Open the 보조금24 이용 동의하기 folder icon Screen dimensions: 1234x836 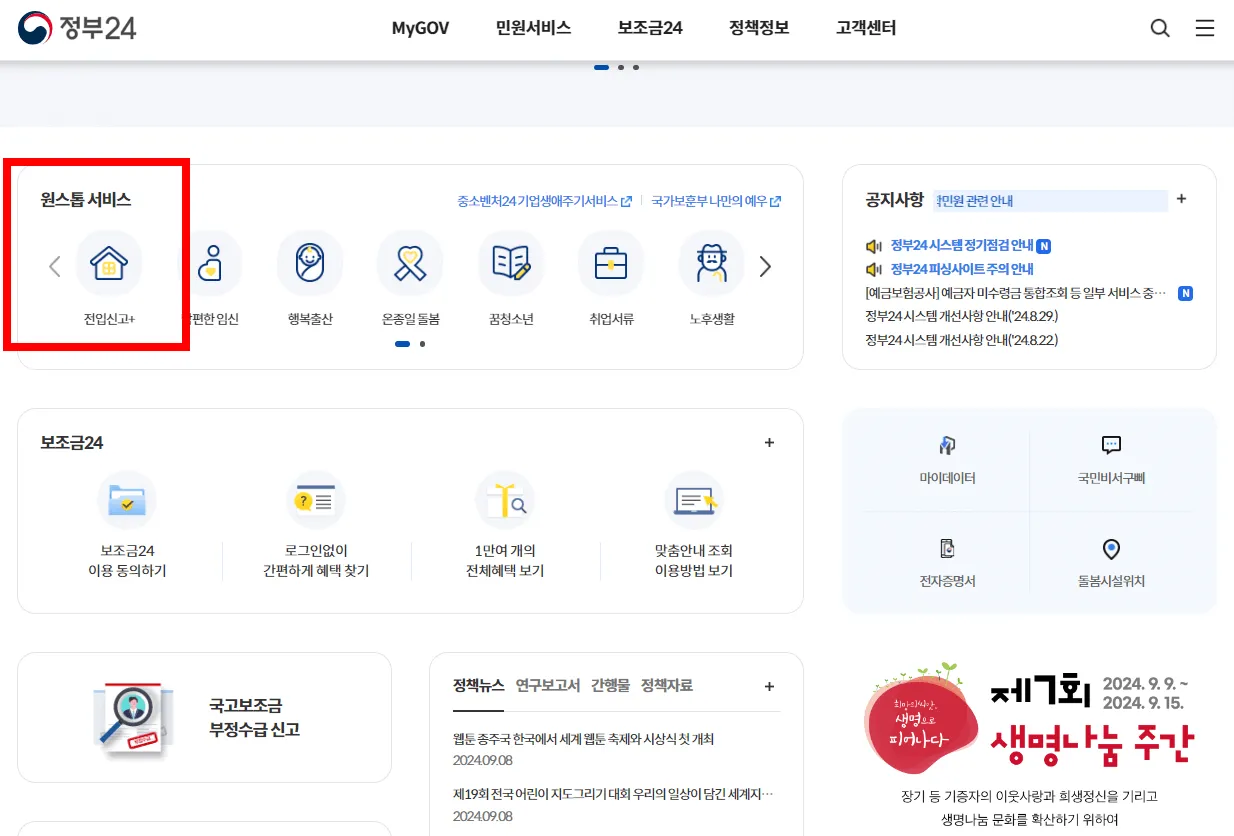127,500
